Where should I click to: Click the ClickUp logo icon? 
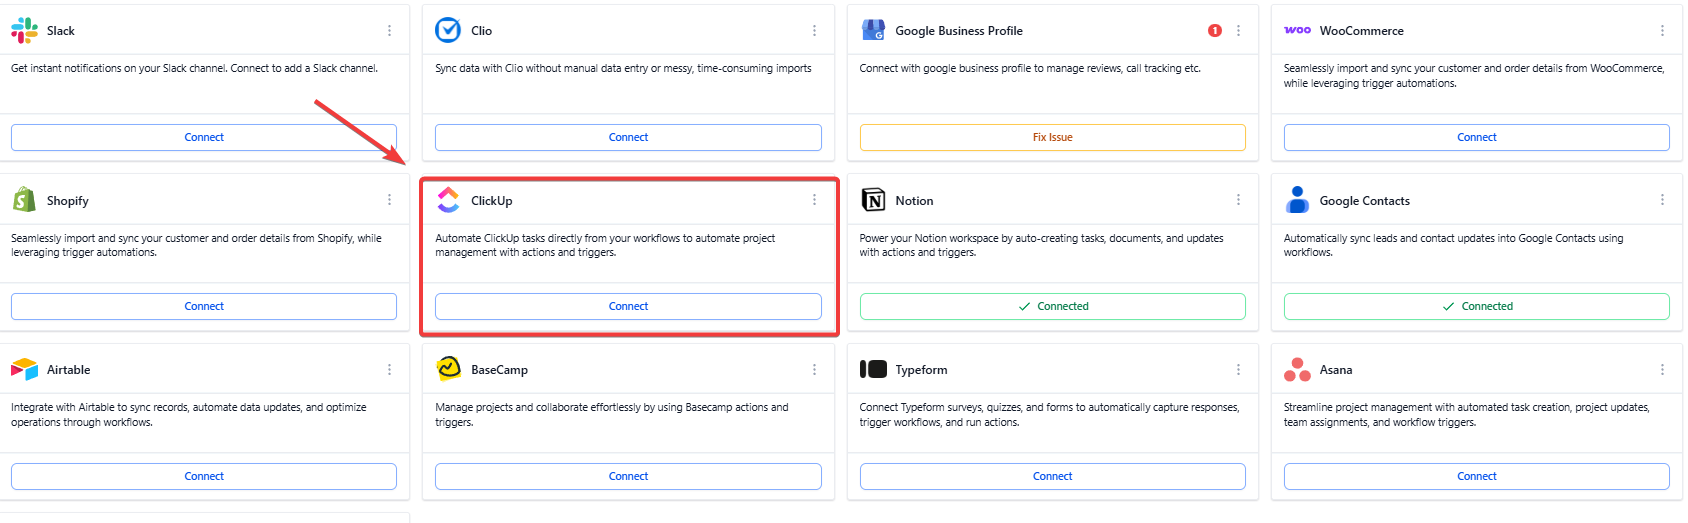[448, 200]
